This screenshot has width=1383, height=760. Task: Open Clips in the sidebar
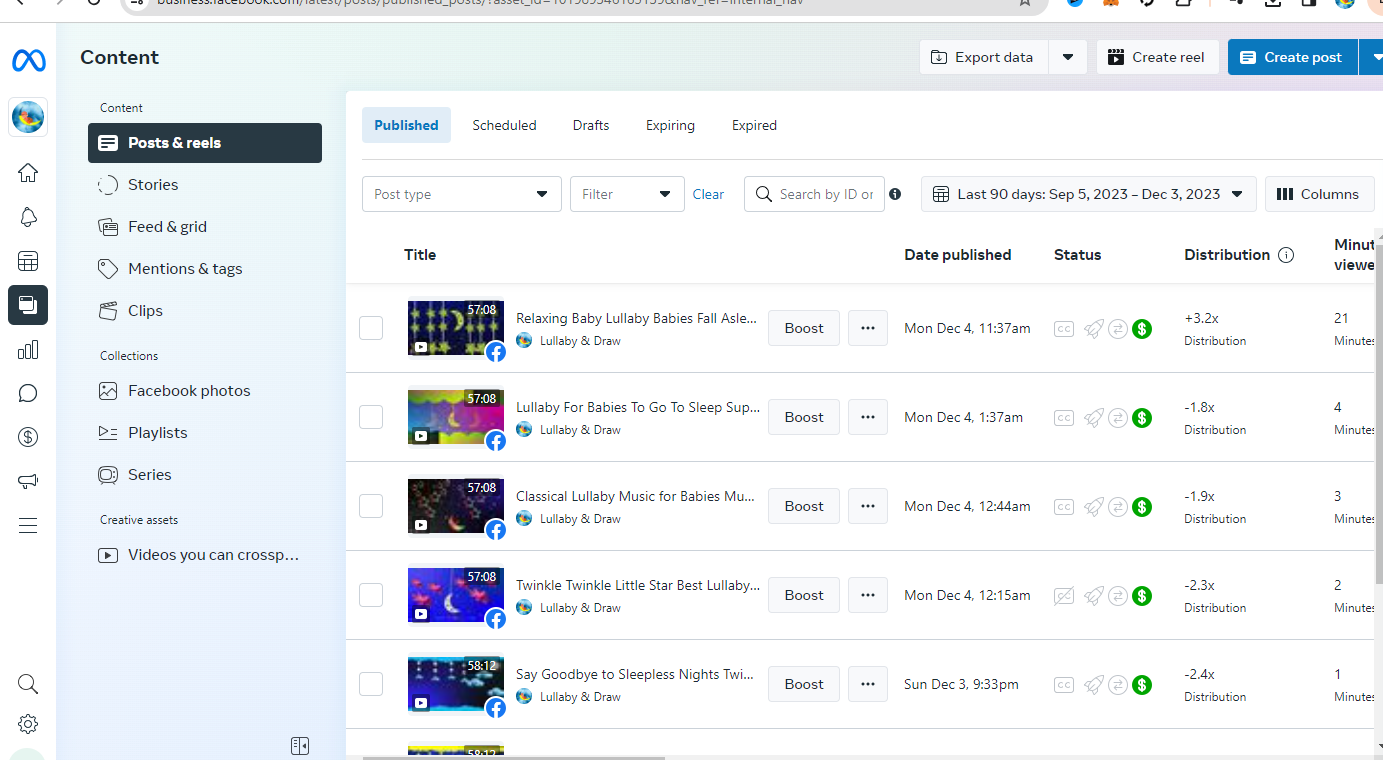click(205, 311)
